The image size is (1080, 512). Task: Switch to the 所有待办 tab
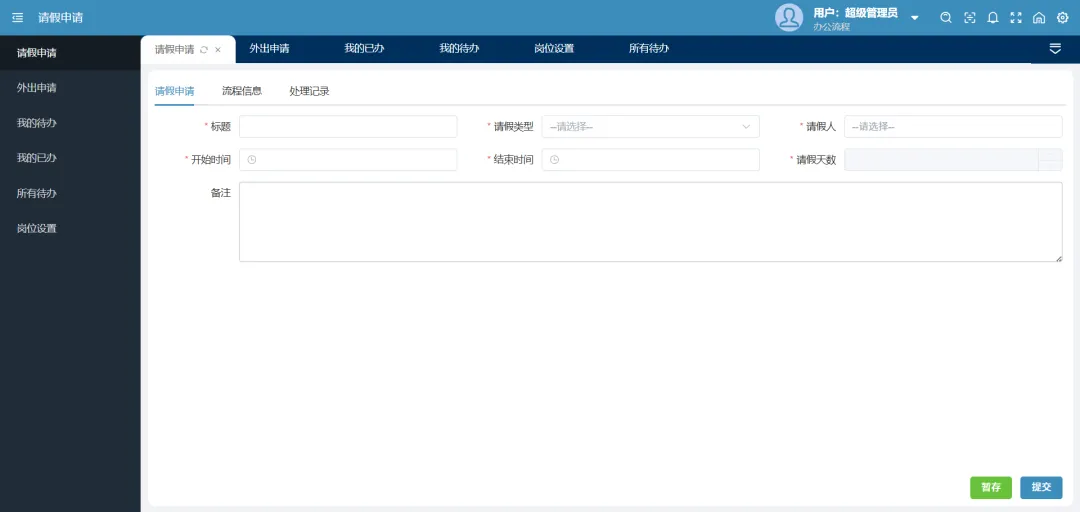[x=649, y=49]
